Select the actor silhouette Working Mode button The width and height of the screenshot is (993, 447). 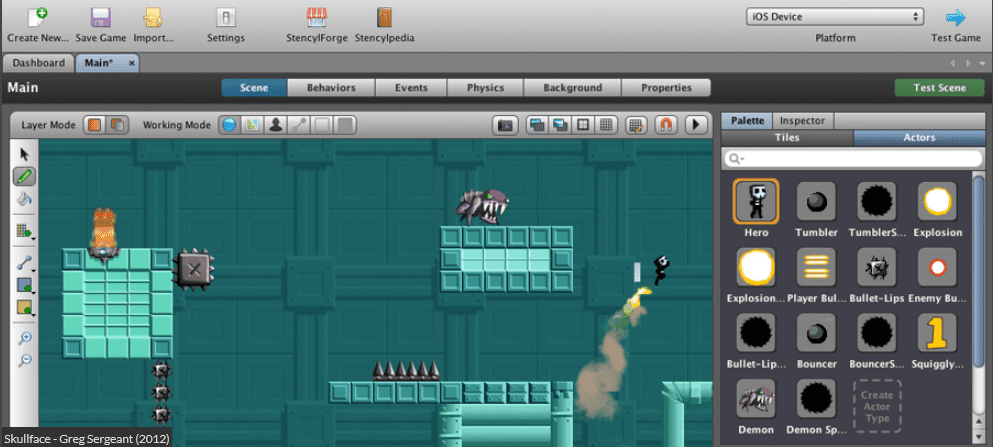275,125
